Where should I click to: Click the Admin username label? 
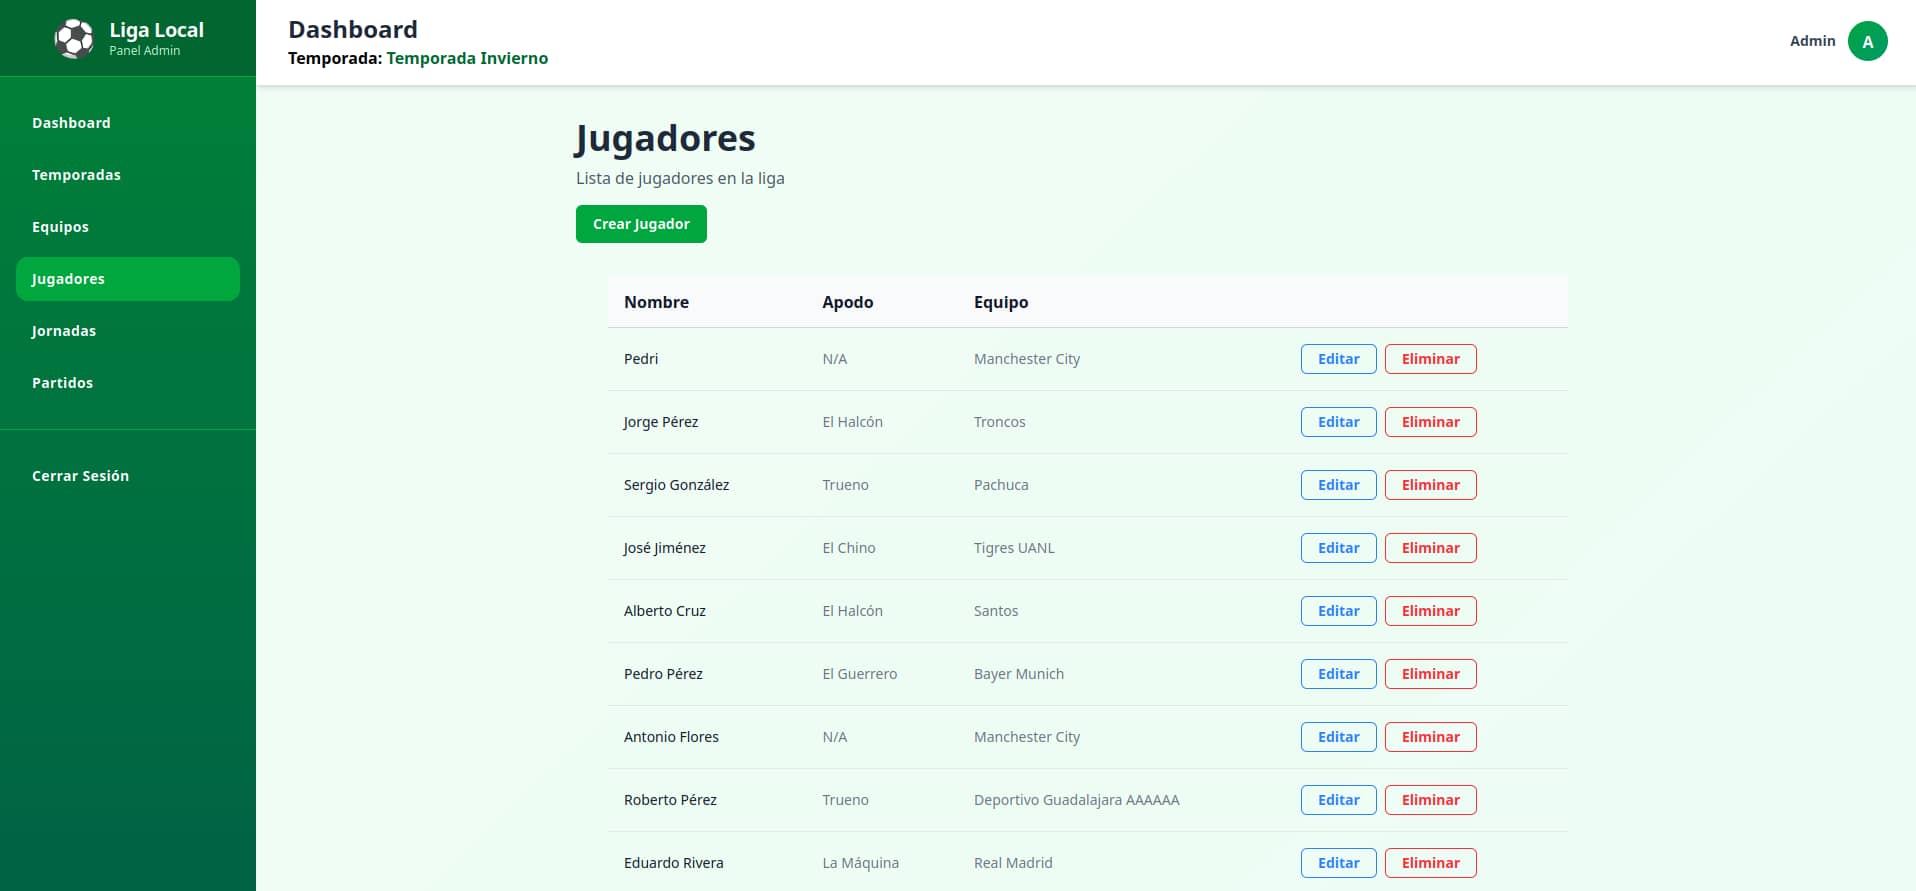(x=1812, y=41)
